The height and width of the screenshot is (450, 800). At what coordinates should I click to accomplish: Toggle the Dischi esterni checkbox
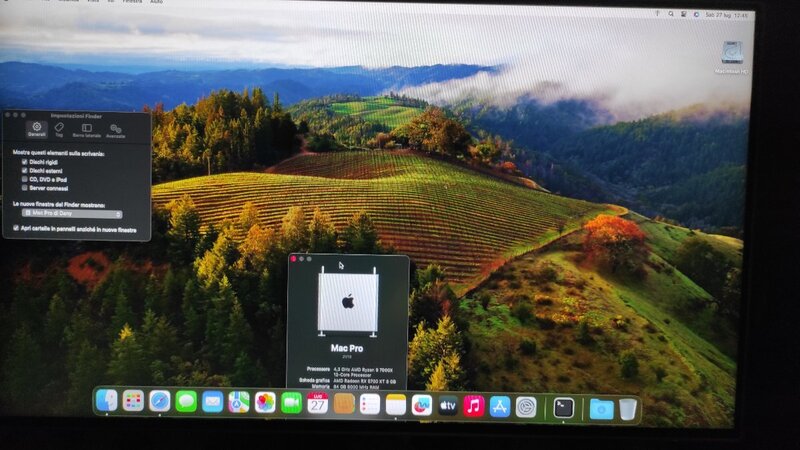click(24, 170)
